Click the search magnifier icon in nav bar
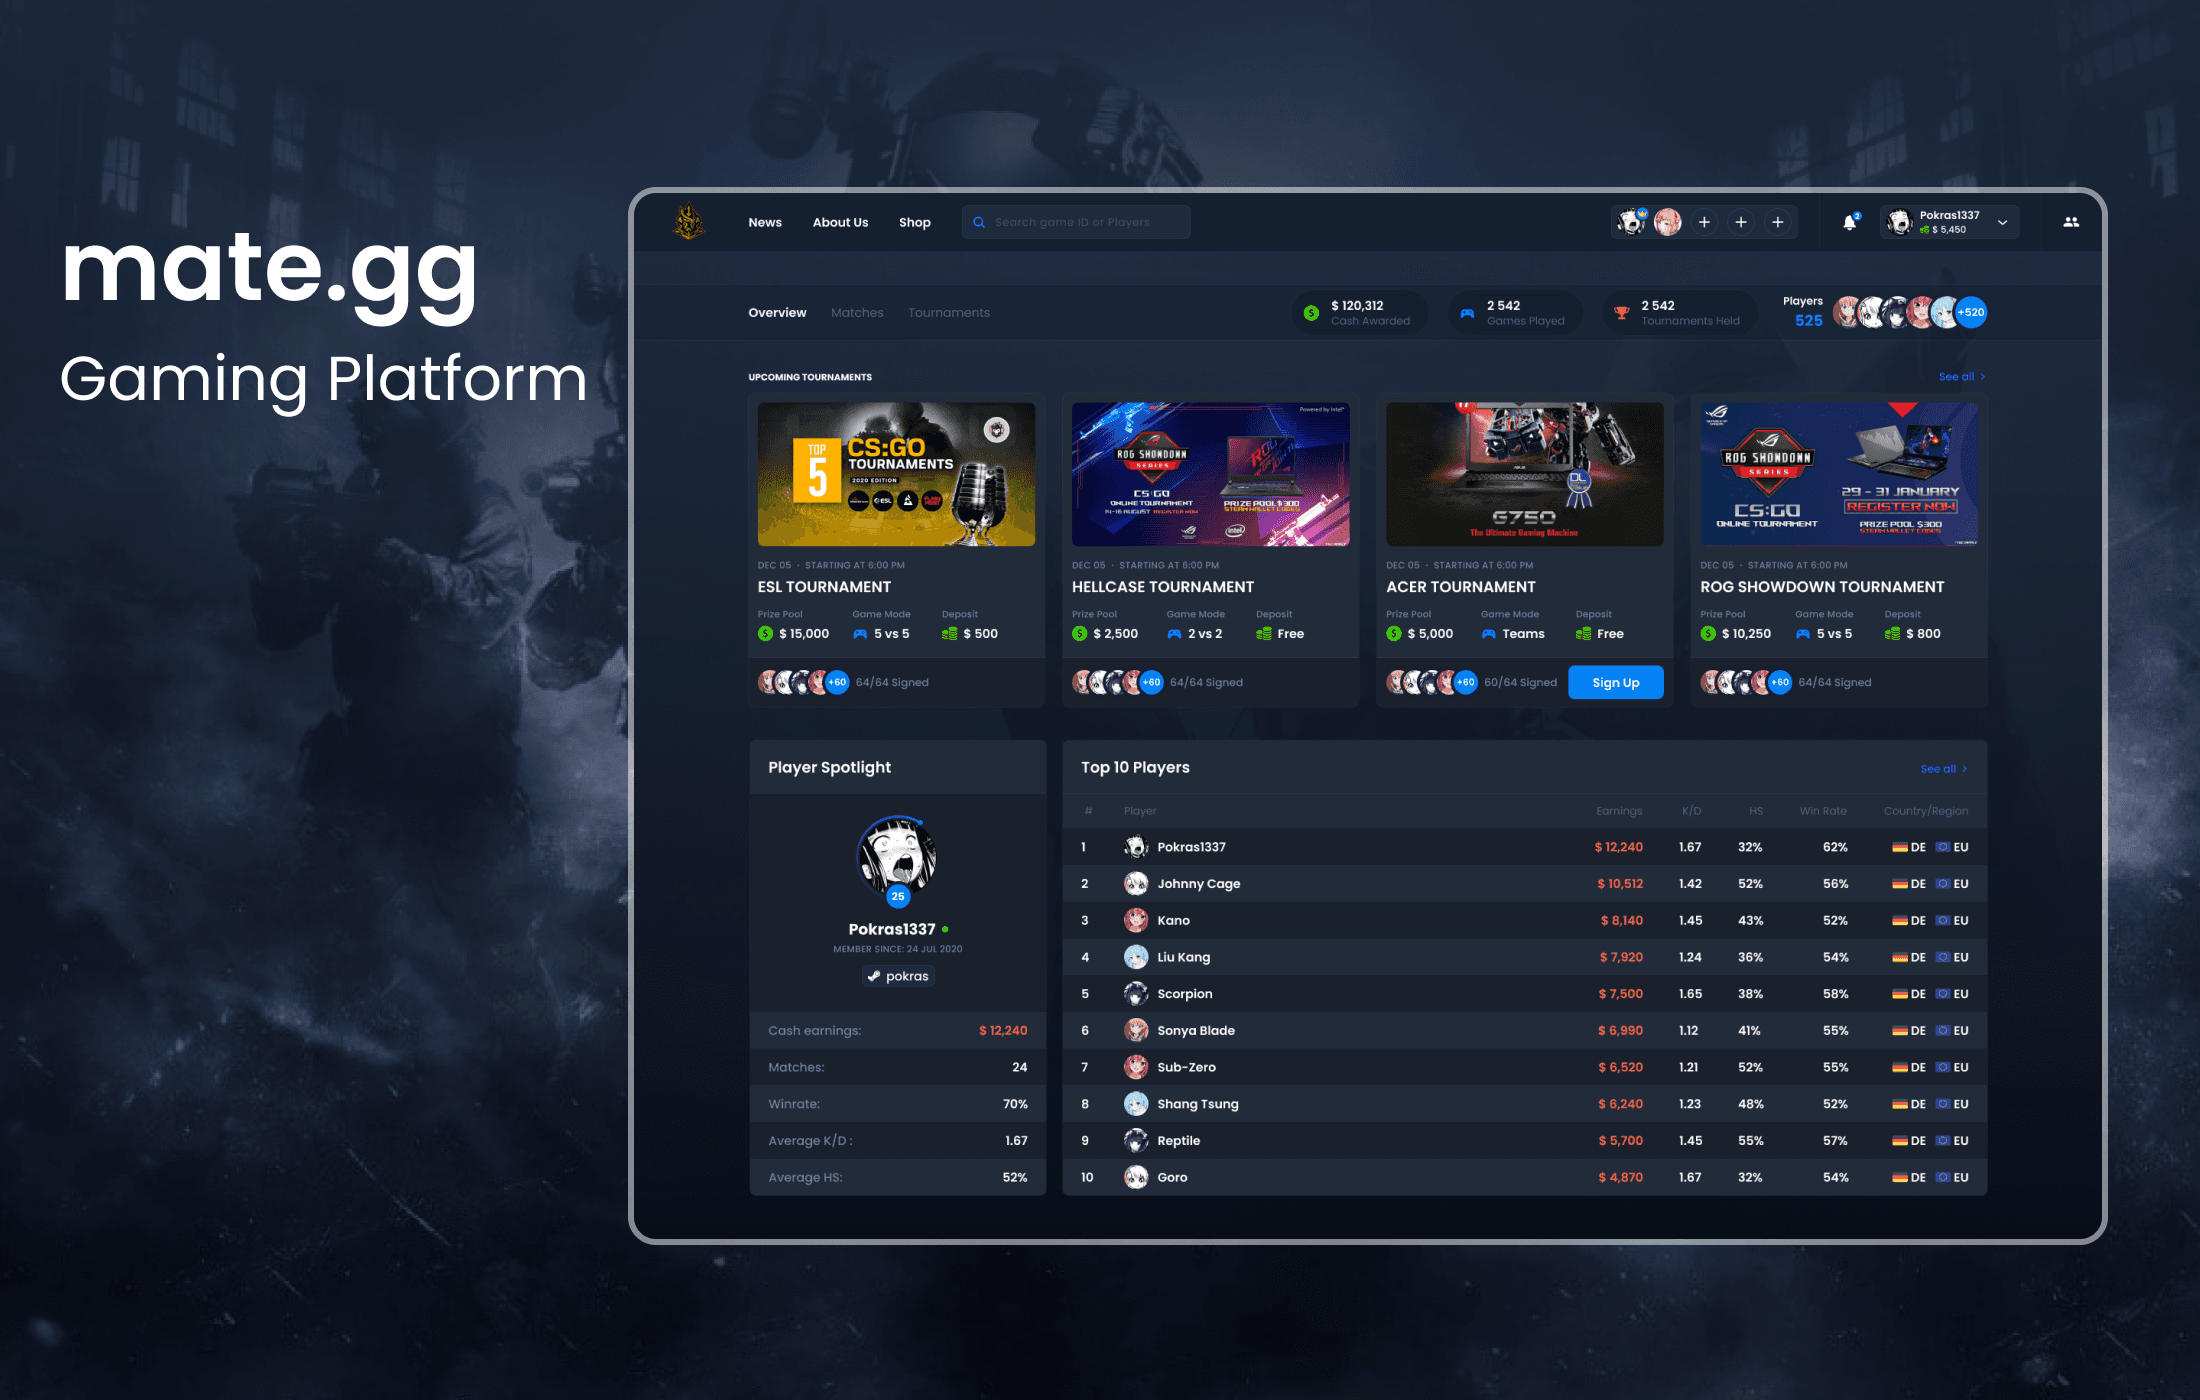Screen dimensions: 2200x1400 [x=980, y=221]
